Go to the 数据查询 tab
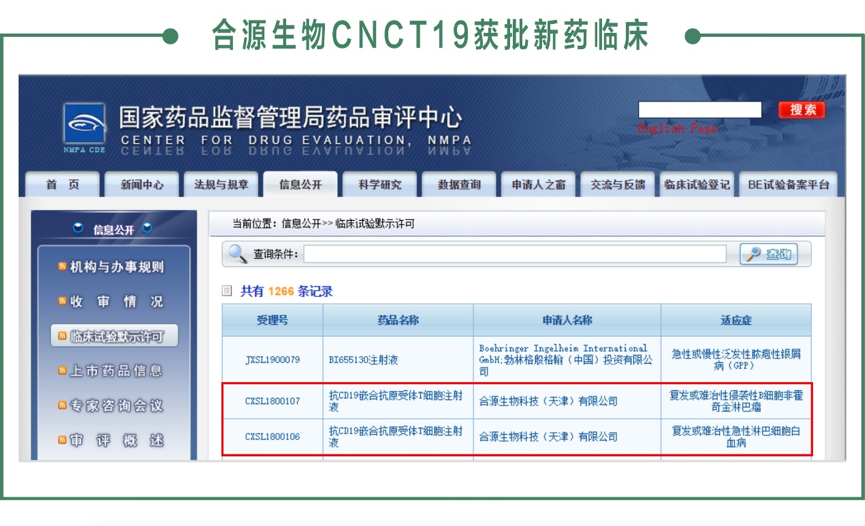 [x=459, y=184]
